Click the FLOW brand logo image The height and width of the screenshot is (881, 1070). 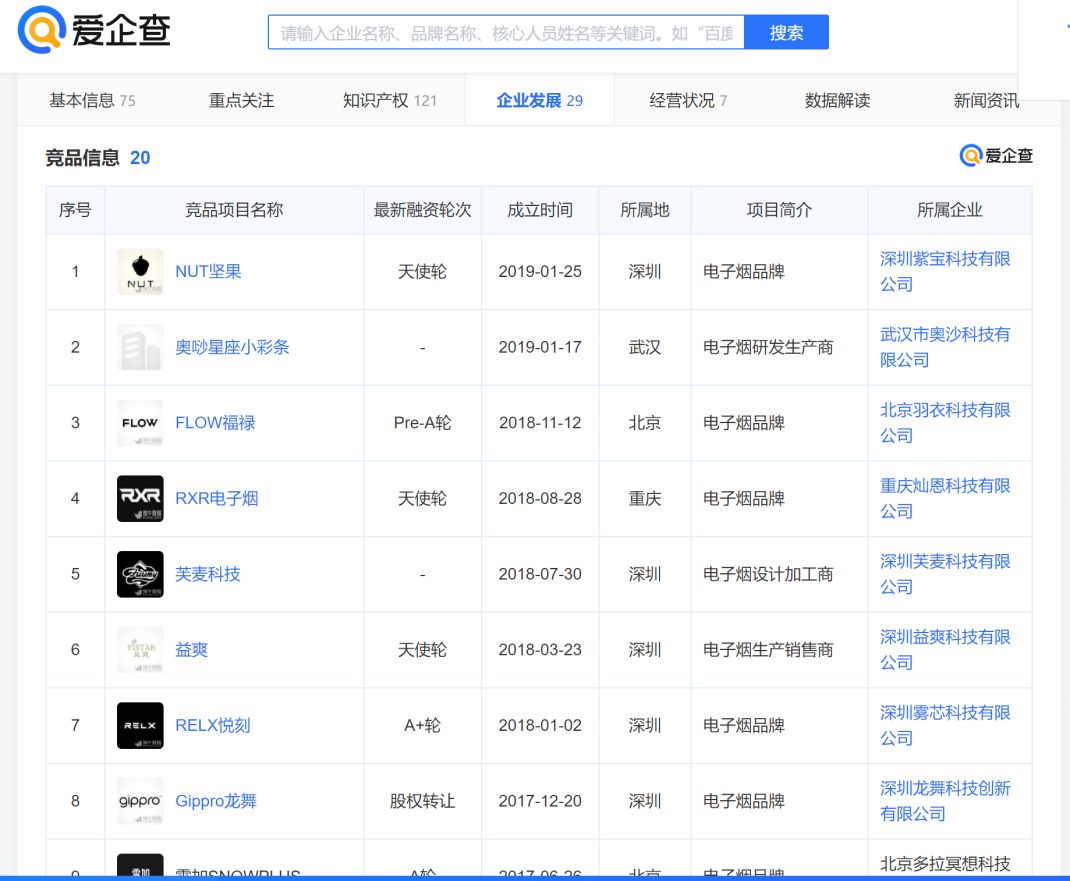[139, 422]
